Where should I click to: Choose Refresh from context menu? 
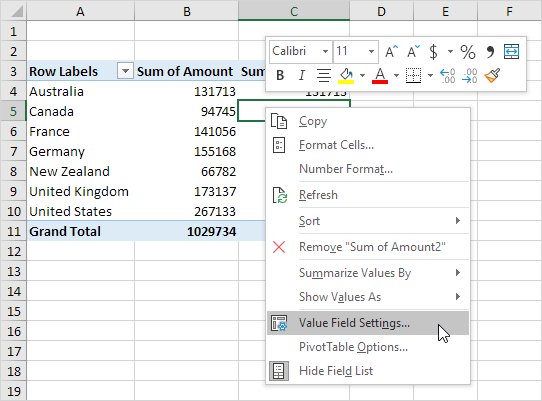coord(368,195)
